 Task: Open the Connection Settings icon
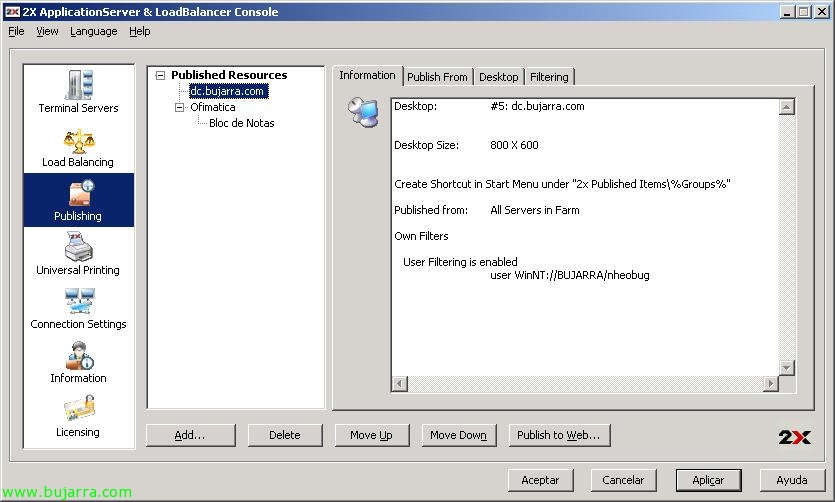(79, 301)
